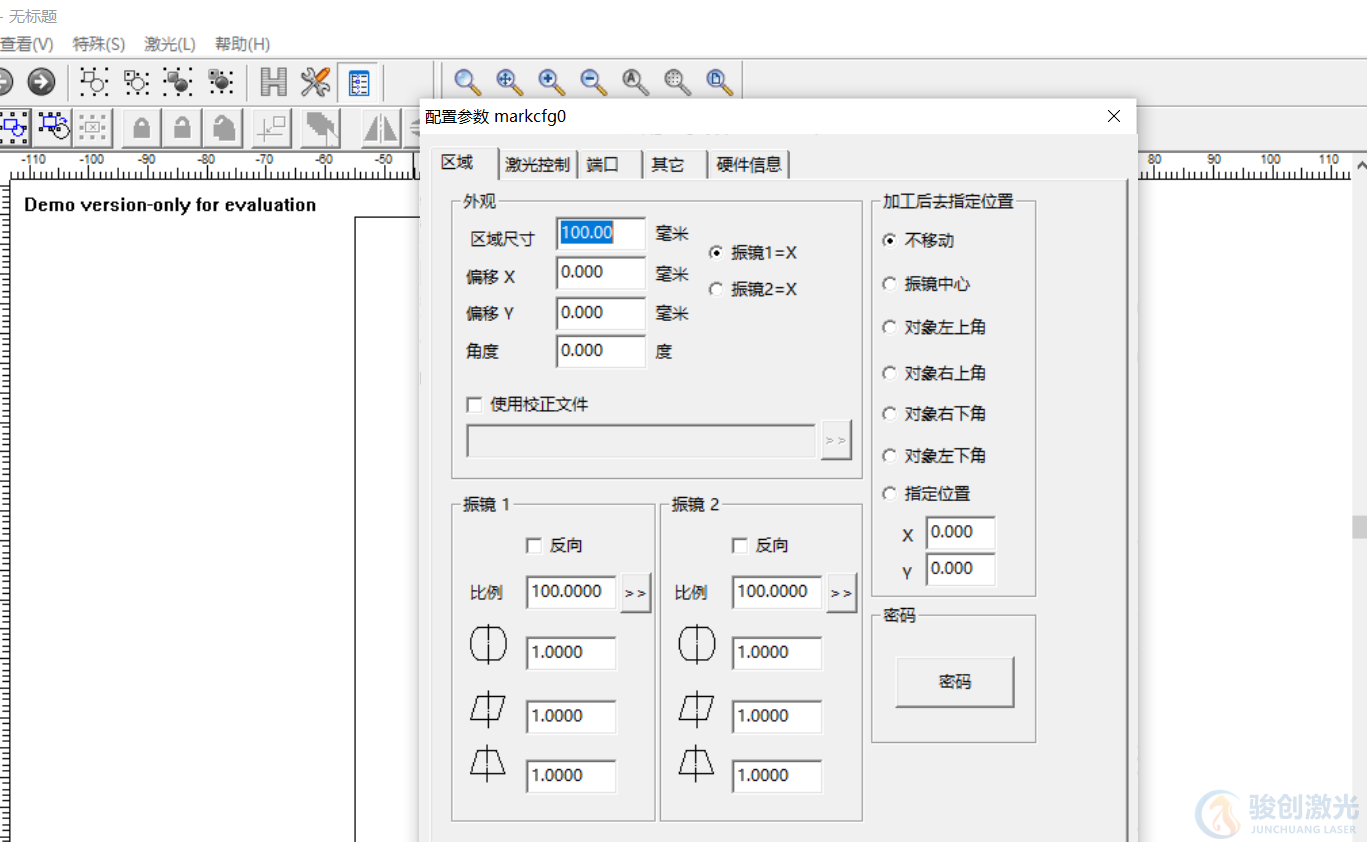1367x842 pixels.
Task: Open the 特殊(S) menu
Action: coord(98,44)
